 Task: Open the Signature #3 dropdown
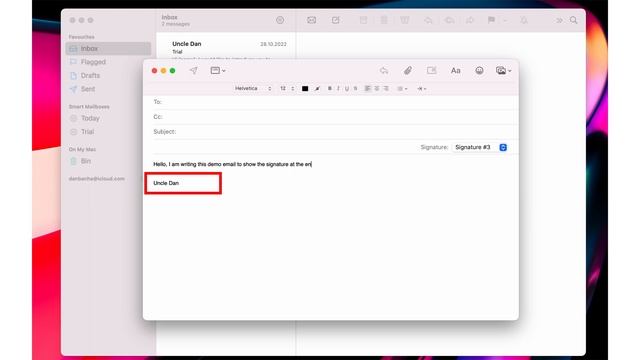coord(480,147)
